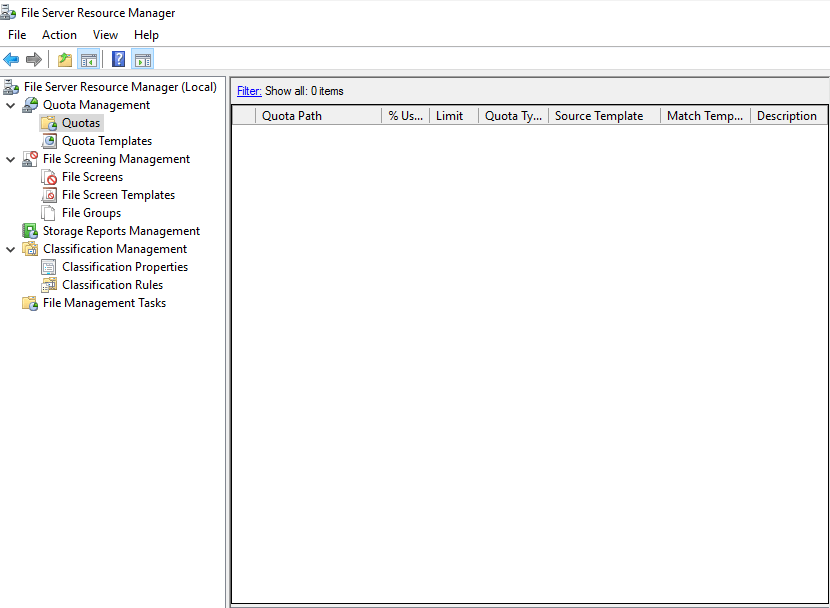Click the File Screen Templates icon
This screenshot has height=608, width=830.
click(49, 195)
